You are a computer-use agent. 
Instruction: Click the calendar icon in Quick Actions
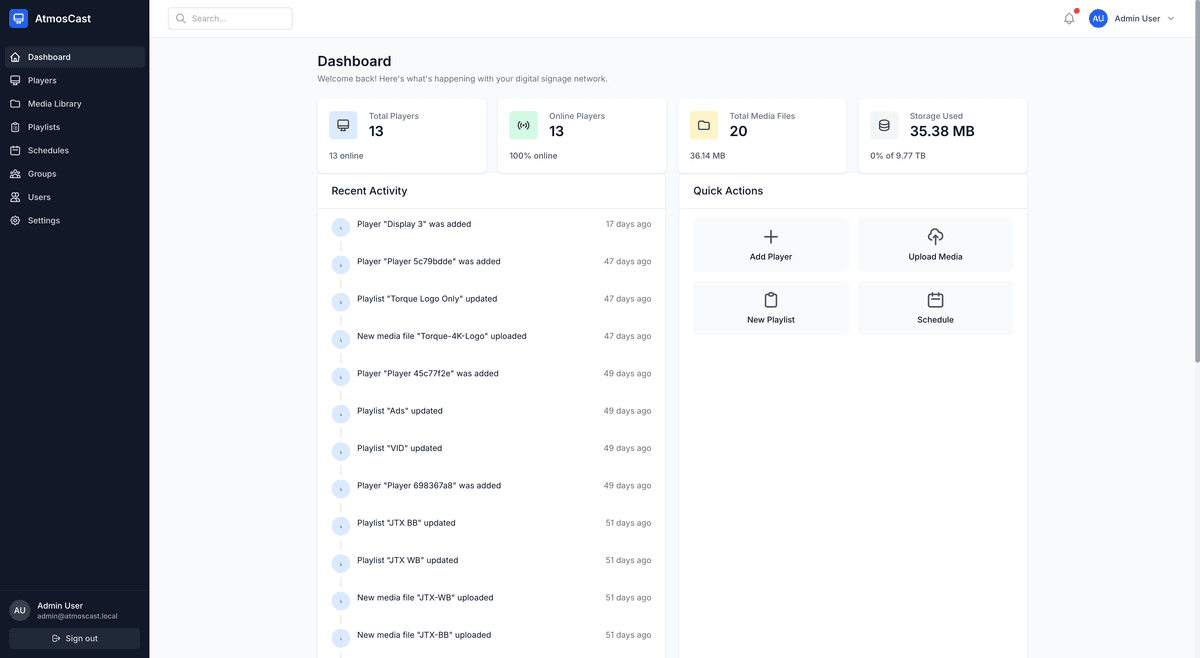pos(935,300)
